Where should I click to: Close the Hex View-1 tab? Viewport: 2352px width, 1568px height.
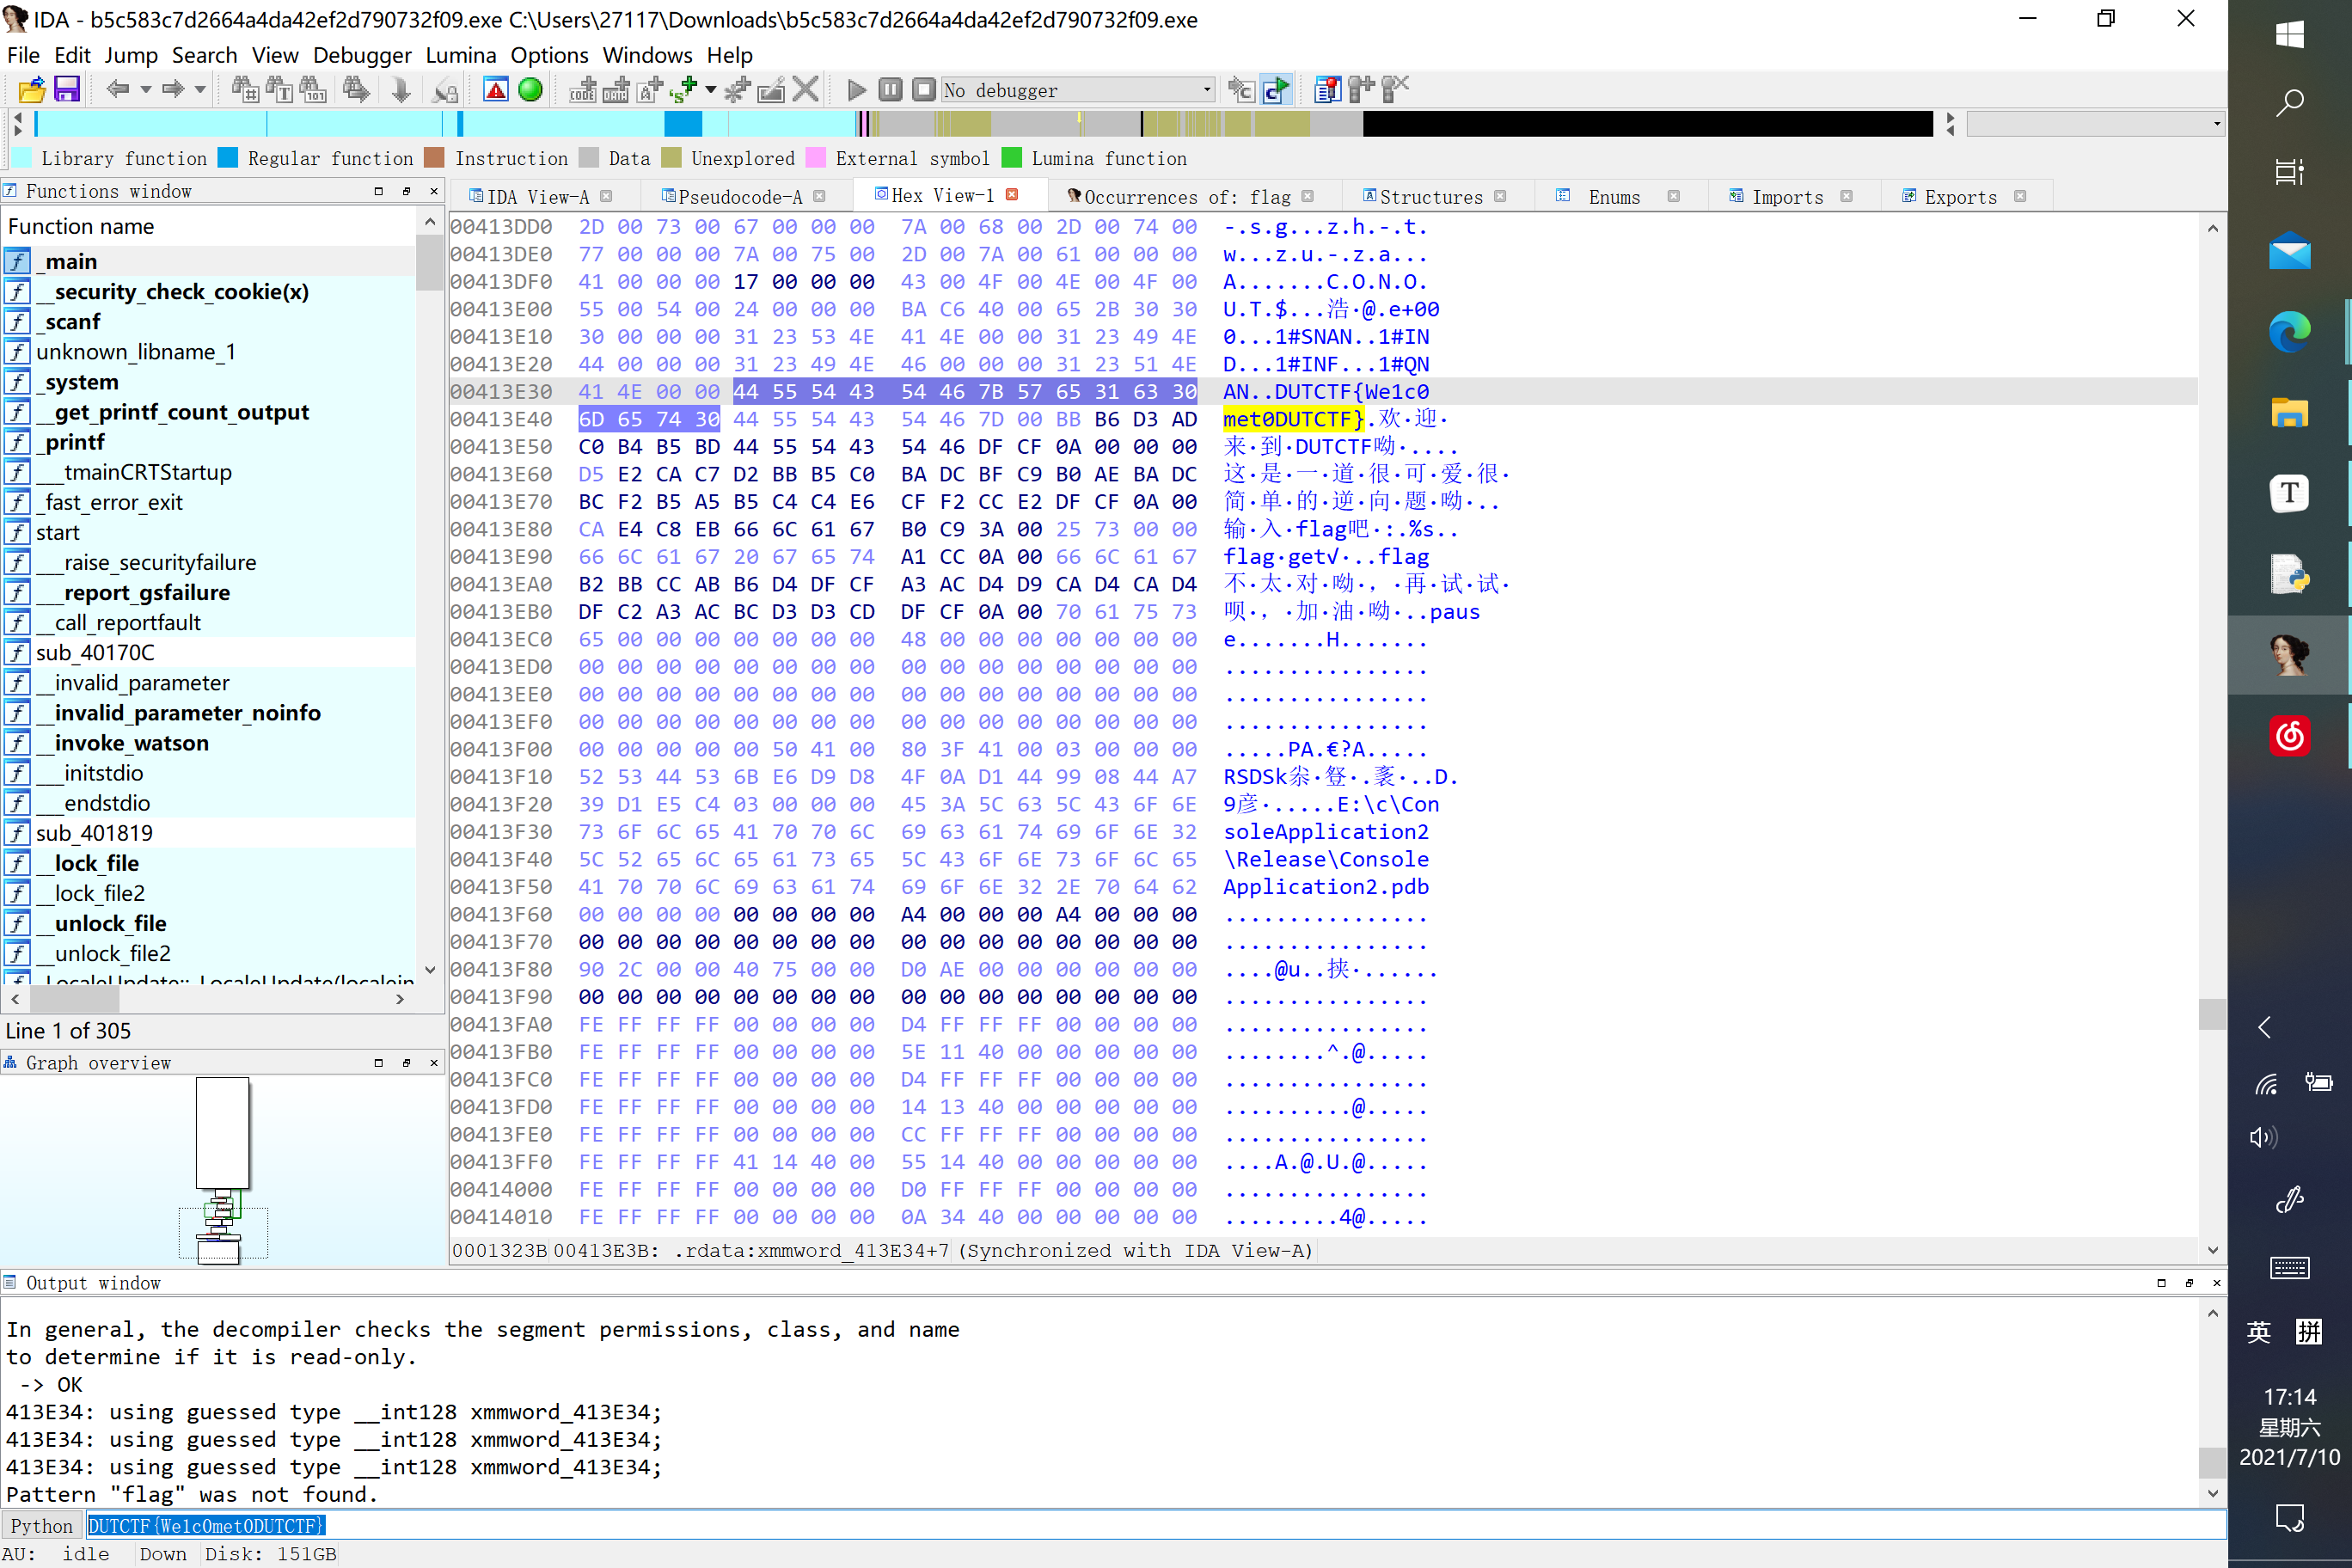(1012, 195)
